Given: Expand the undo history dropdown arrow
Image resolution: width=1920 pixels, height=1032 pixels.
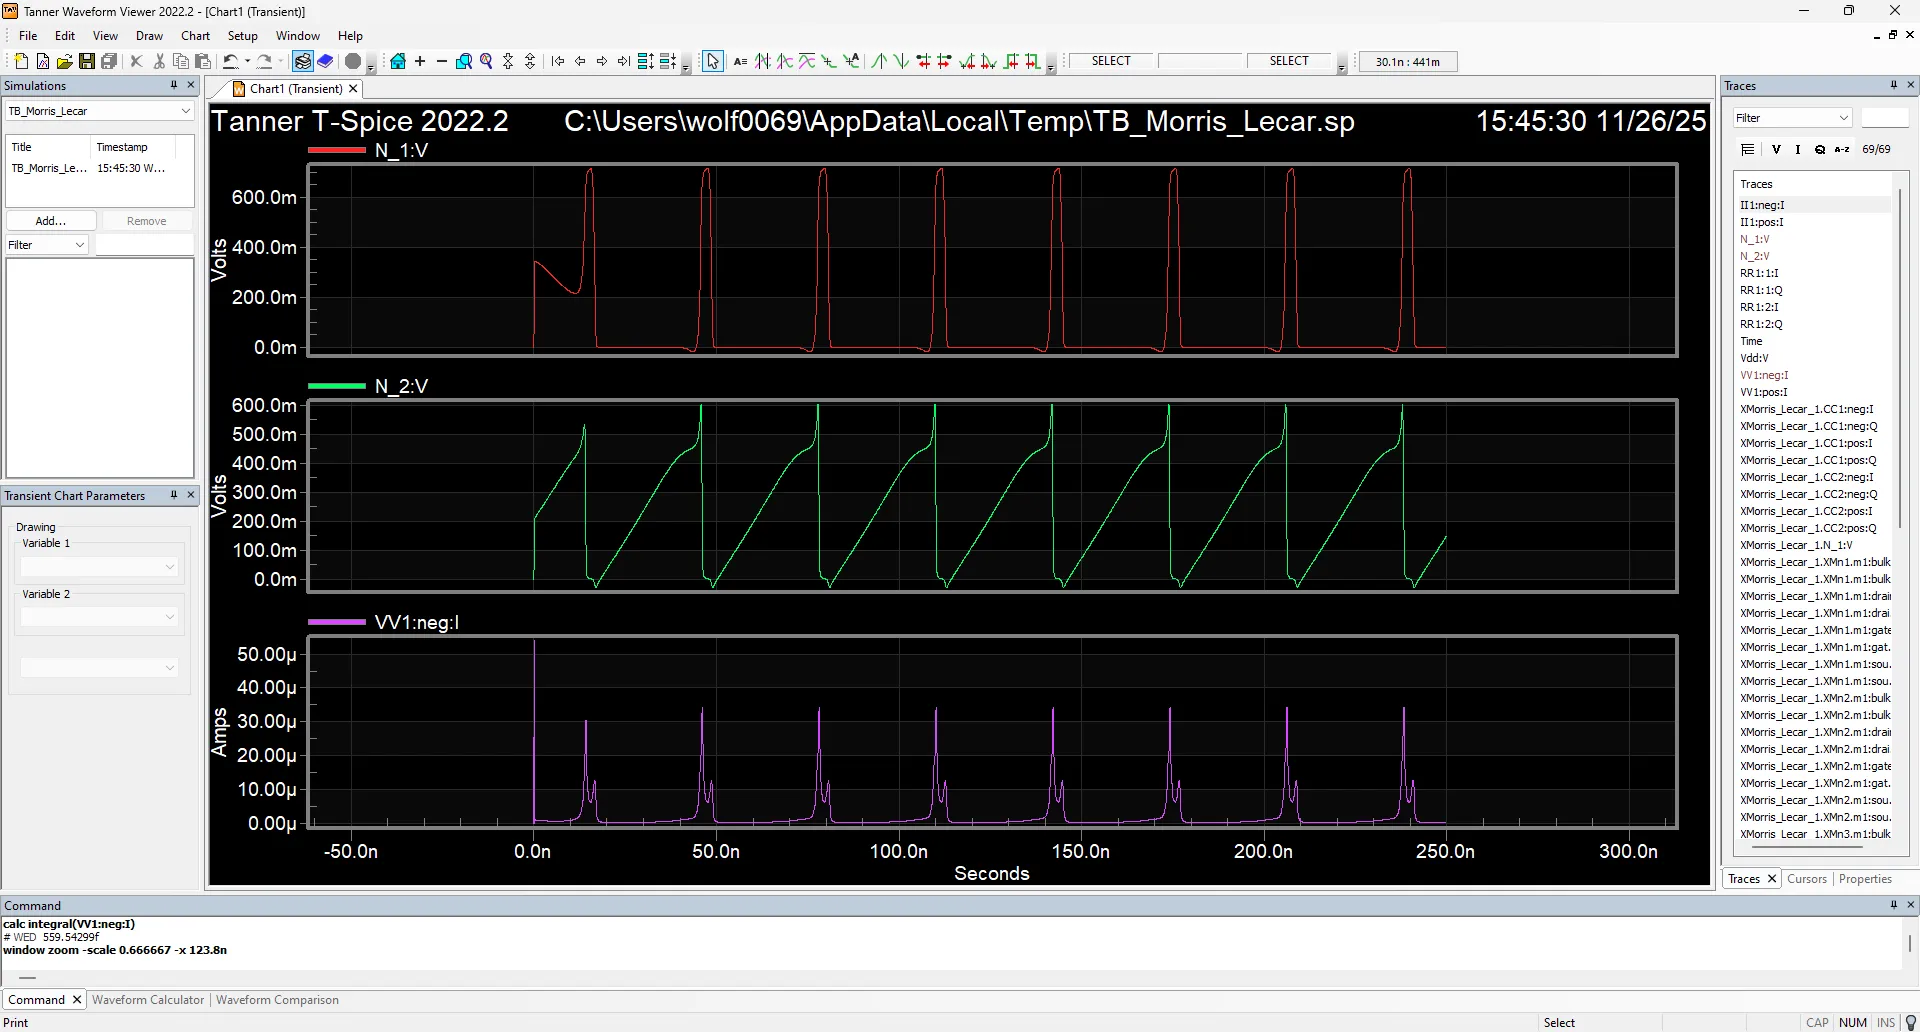Looking at the screenshot, I should pyautogui.click(x=247, y=61).
